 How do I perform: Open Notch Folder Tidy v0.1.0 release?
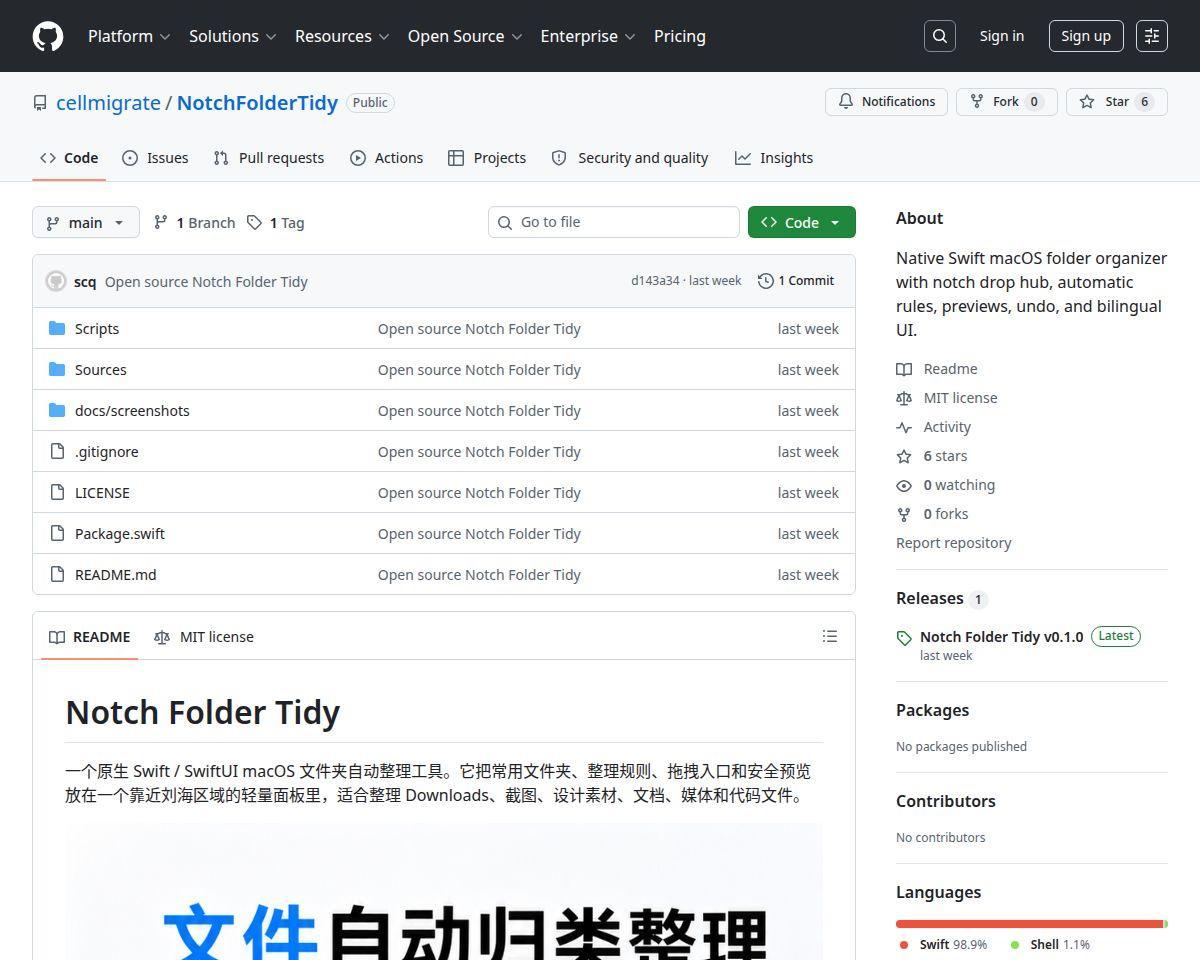pos(1001,637)
